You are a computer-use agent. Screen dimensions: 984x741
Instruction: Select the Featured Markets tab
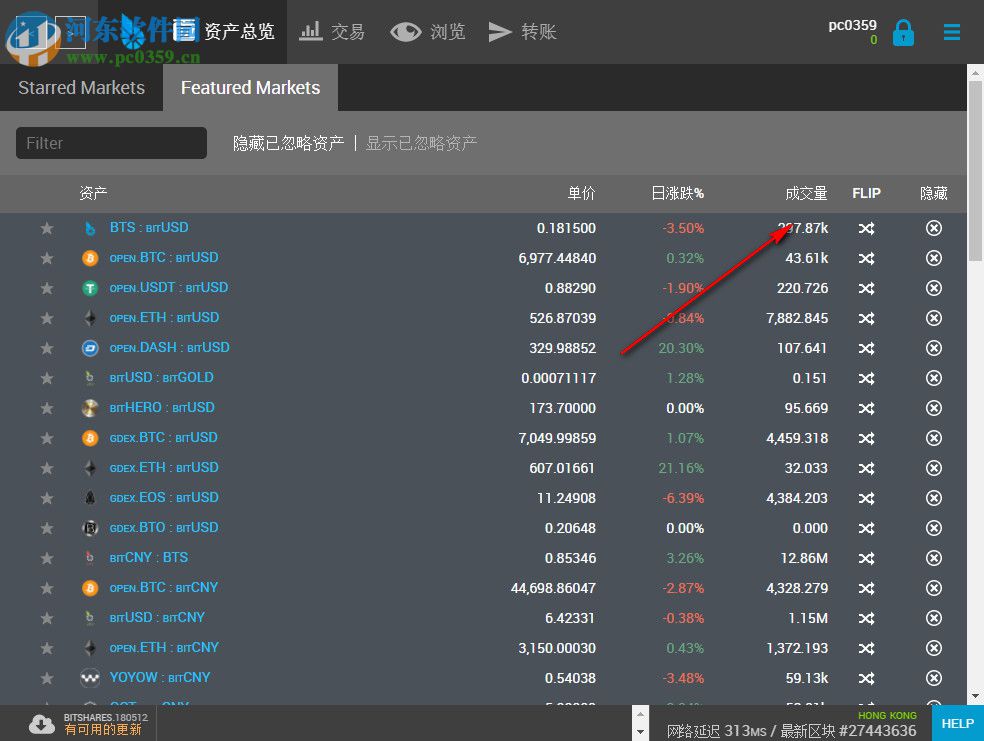tap(250, 88)
